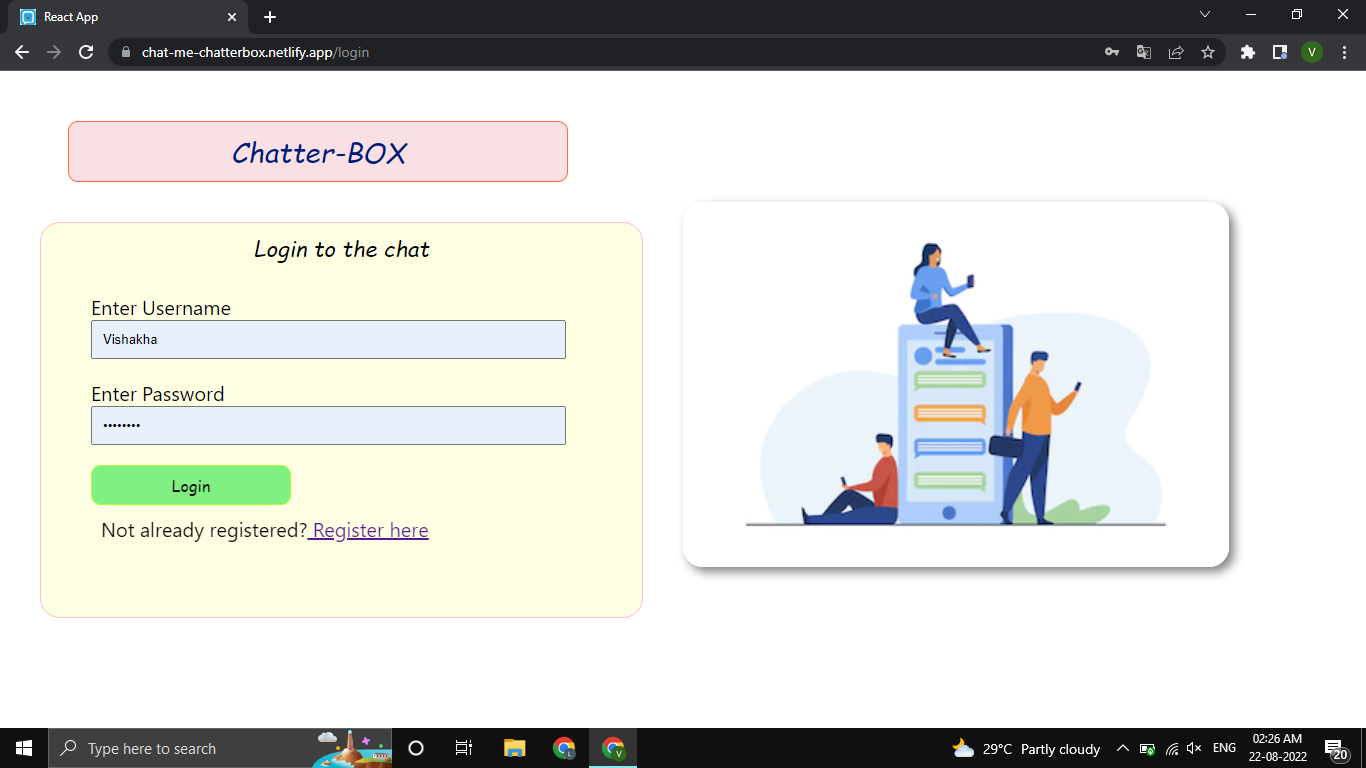Open the tab search dropdown
Viewport: 1366px width, 768px height.
[x=1205, y=14]
